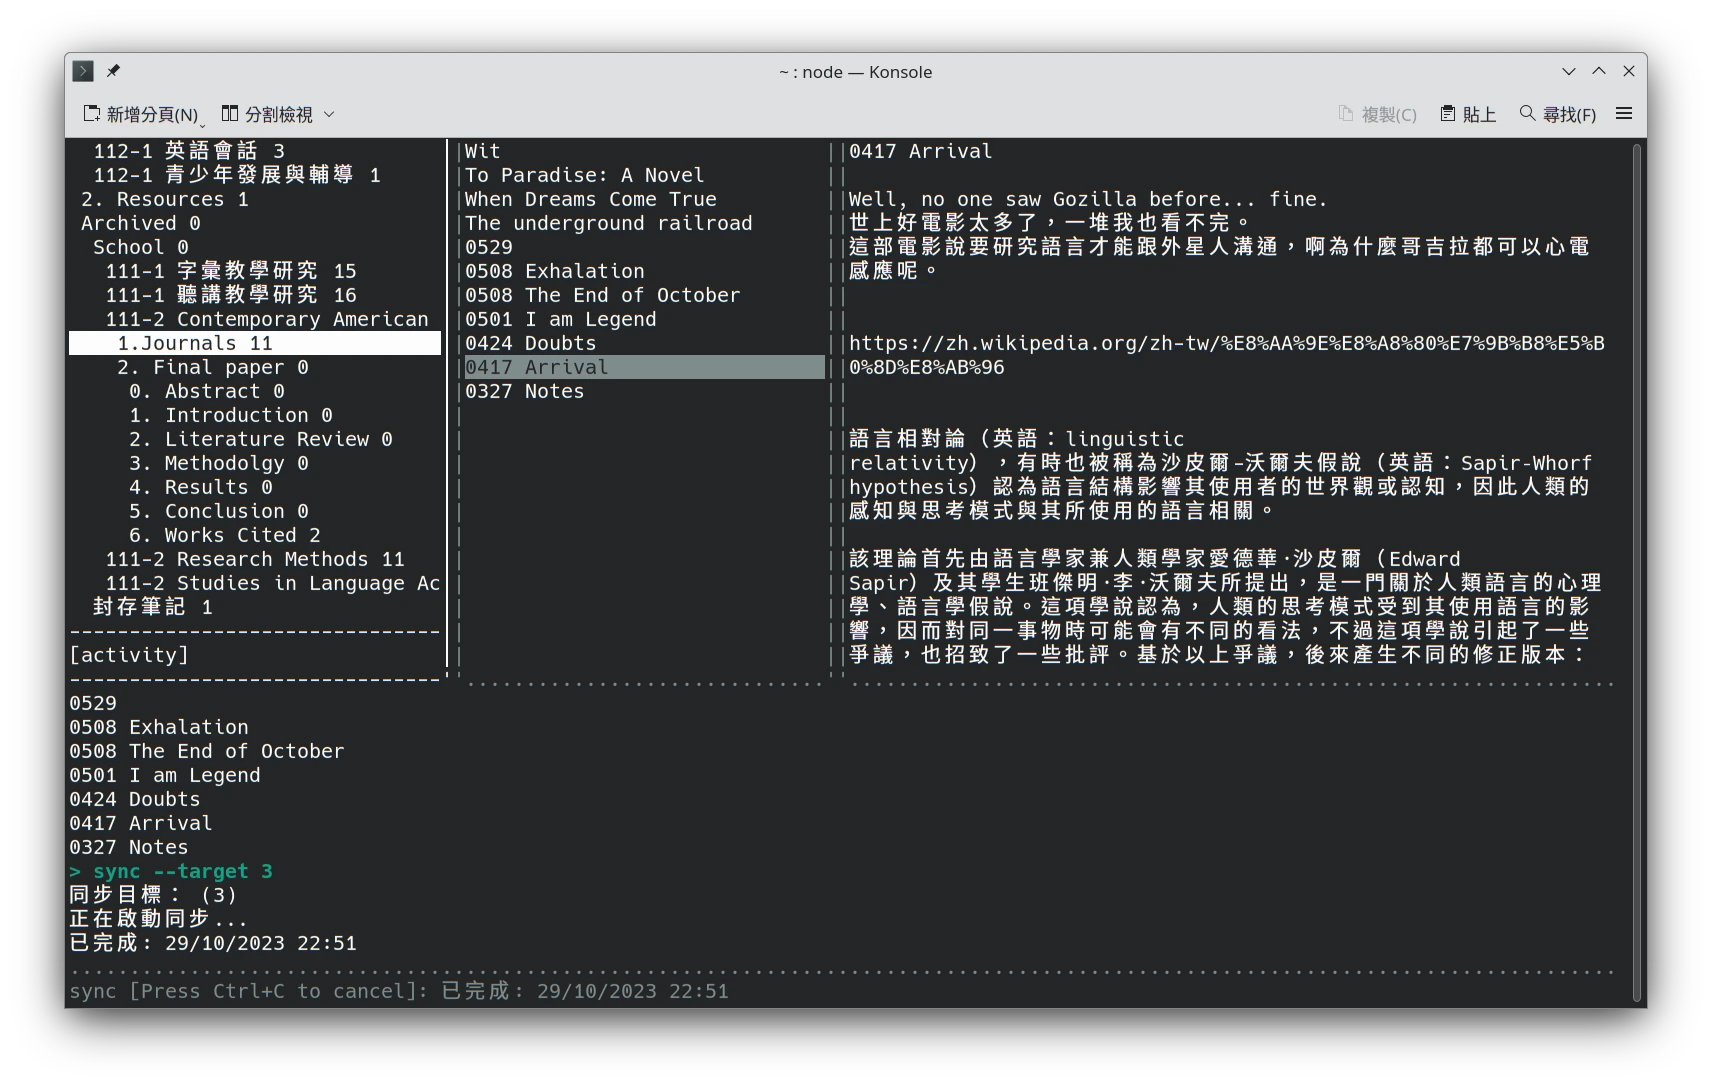Open the hamburger menu
1712x1085 pixels.
(1624, 114)
